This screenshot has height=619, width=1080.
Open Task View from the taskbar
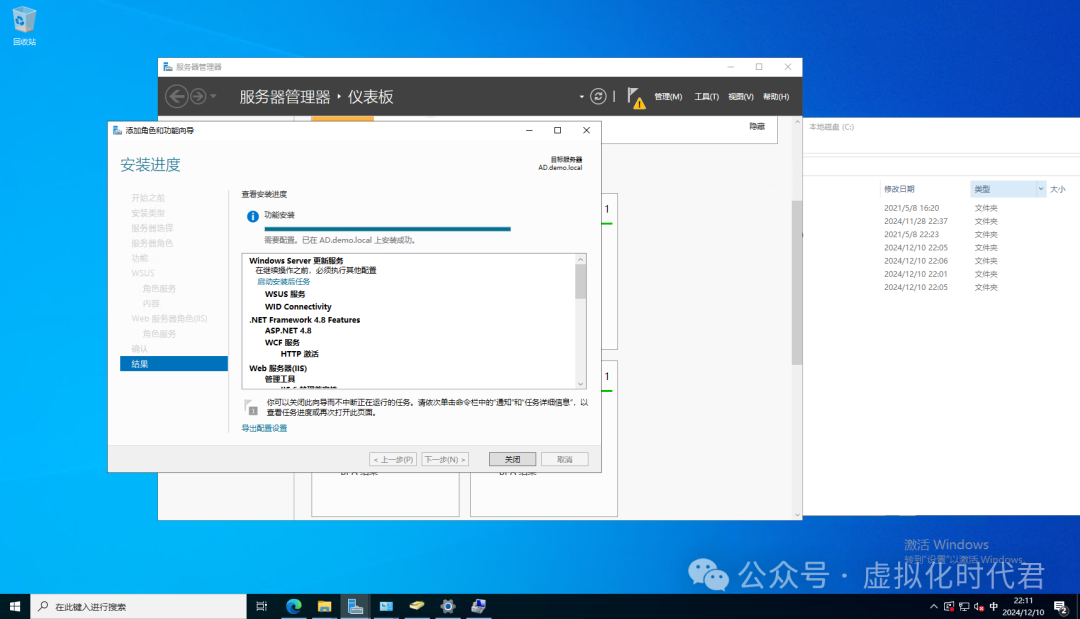pyautogui.click(x=262, y=607)
